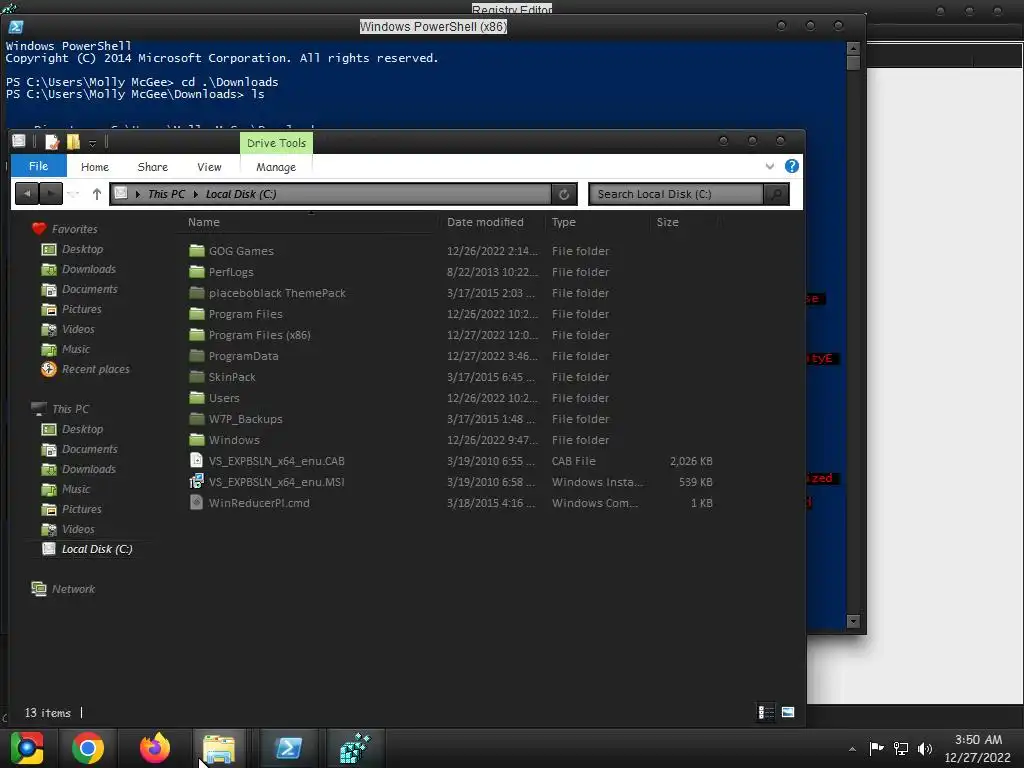Viewport: 1024px width, 768px height.
Task: Click Local Disk (C:) in address breadcrumb
Action: [x=241, y=194]
